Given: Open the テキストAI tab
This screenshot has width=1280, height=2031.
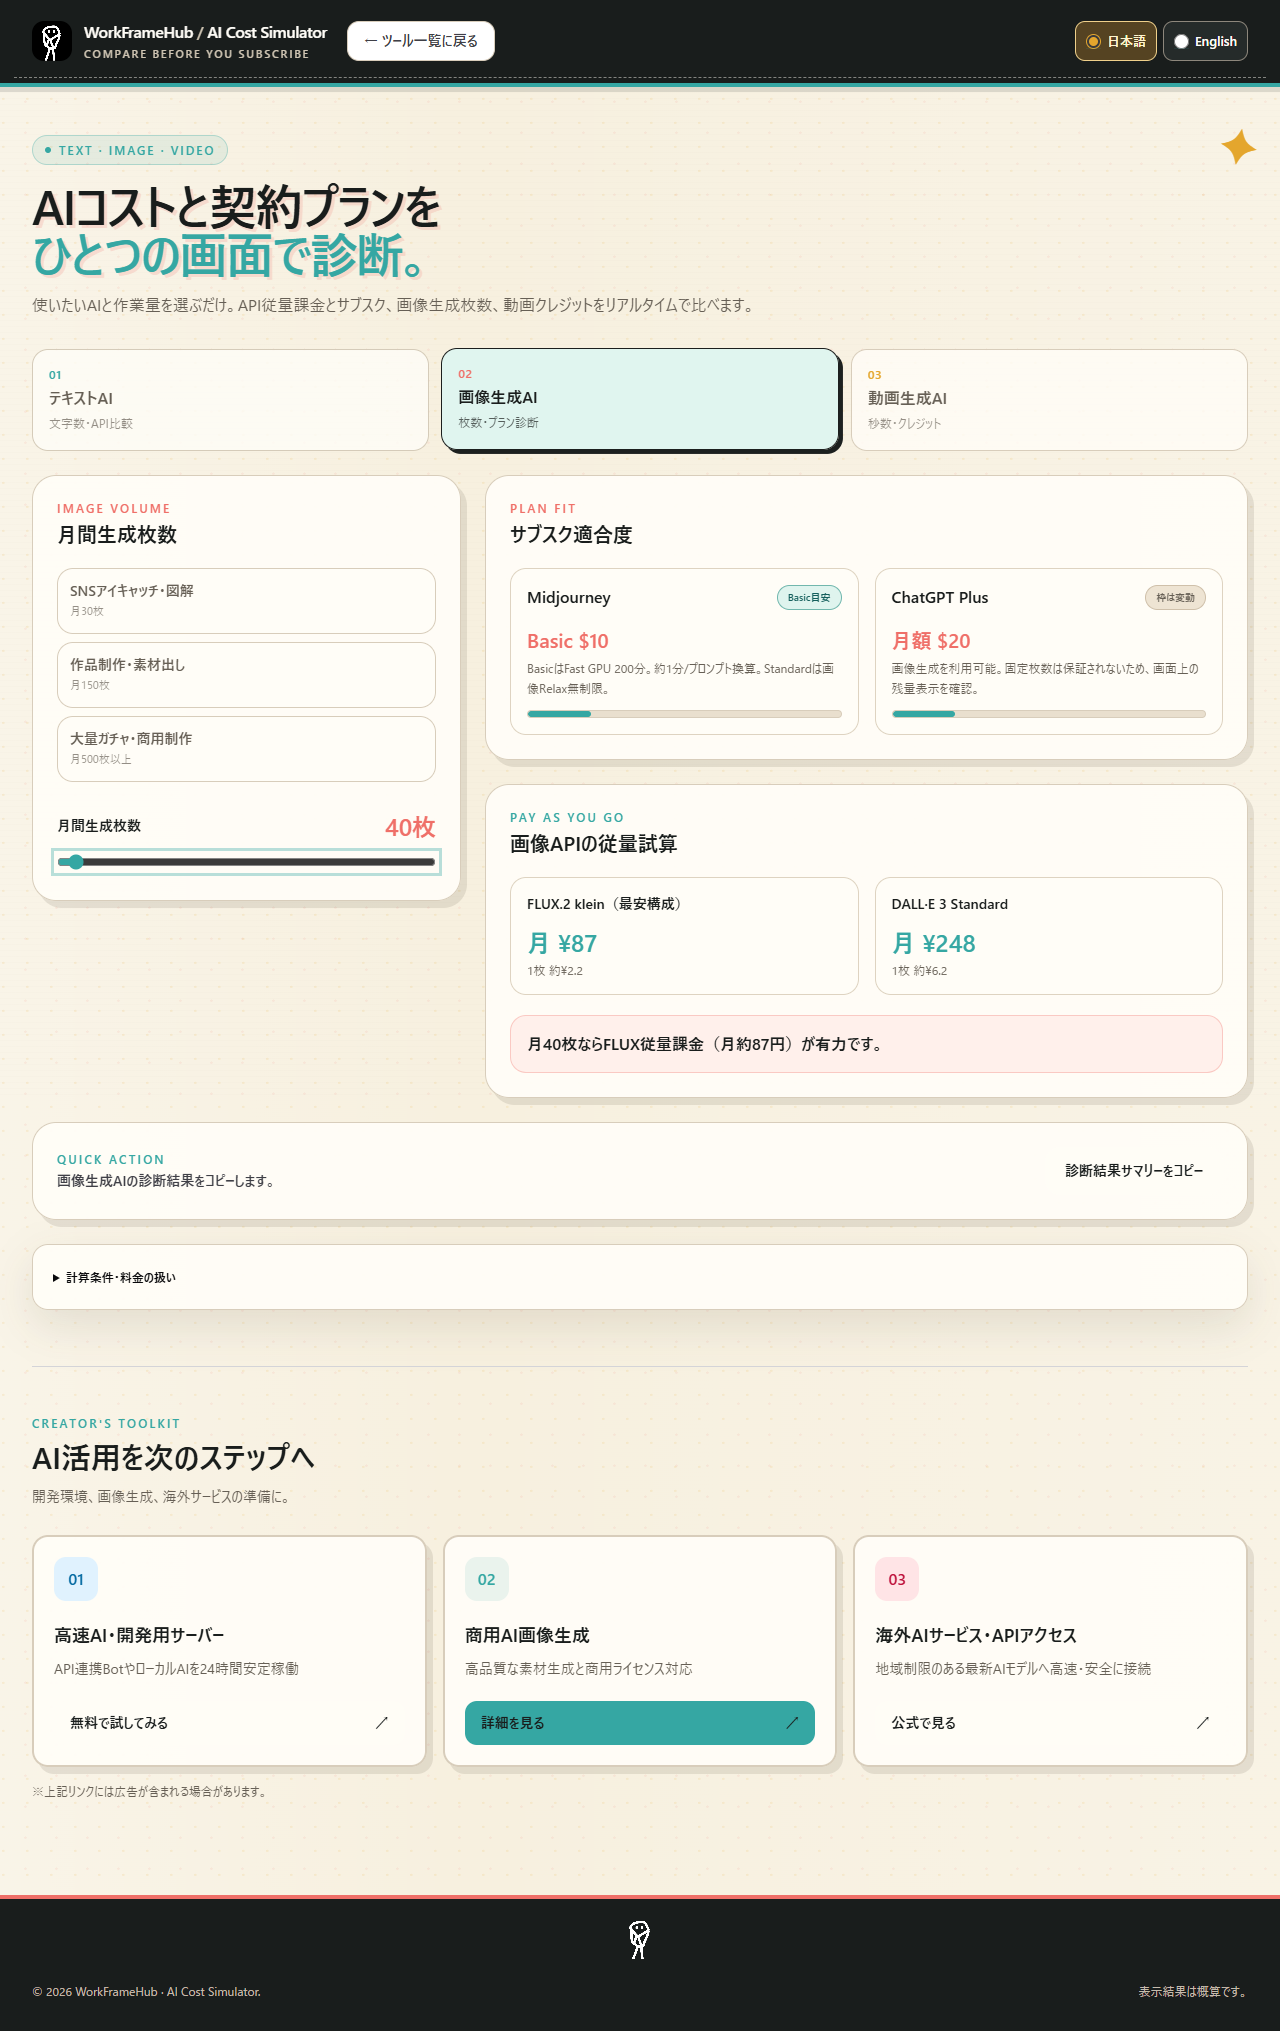Looking at the screenshot, I should (230, 400).
